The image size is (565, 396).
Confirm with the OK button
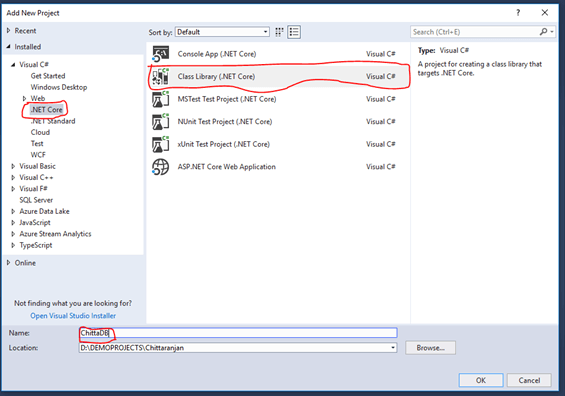481,380
